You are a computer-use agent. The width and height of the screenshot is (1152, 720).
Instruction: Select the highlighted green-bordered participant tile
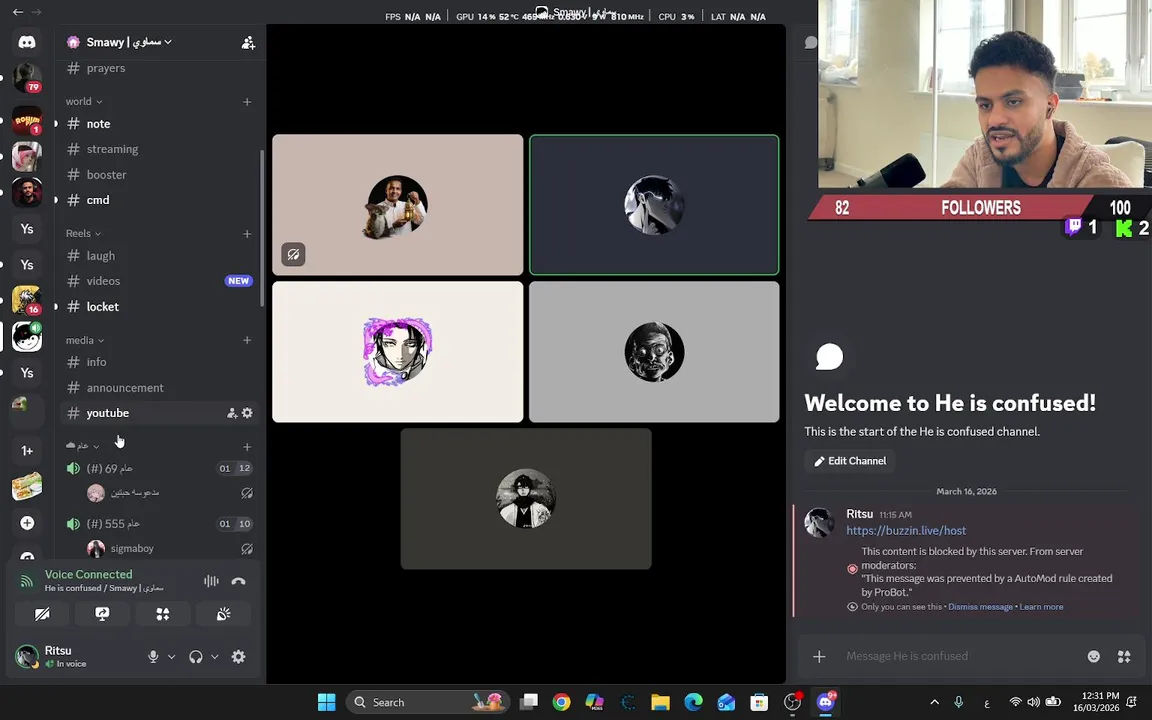tap(654, 204)
